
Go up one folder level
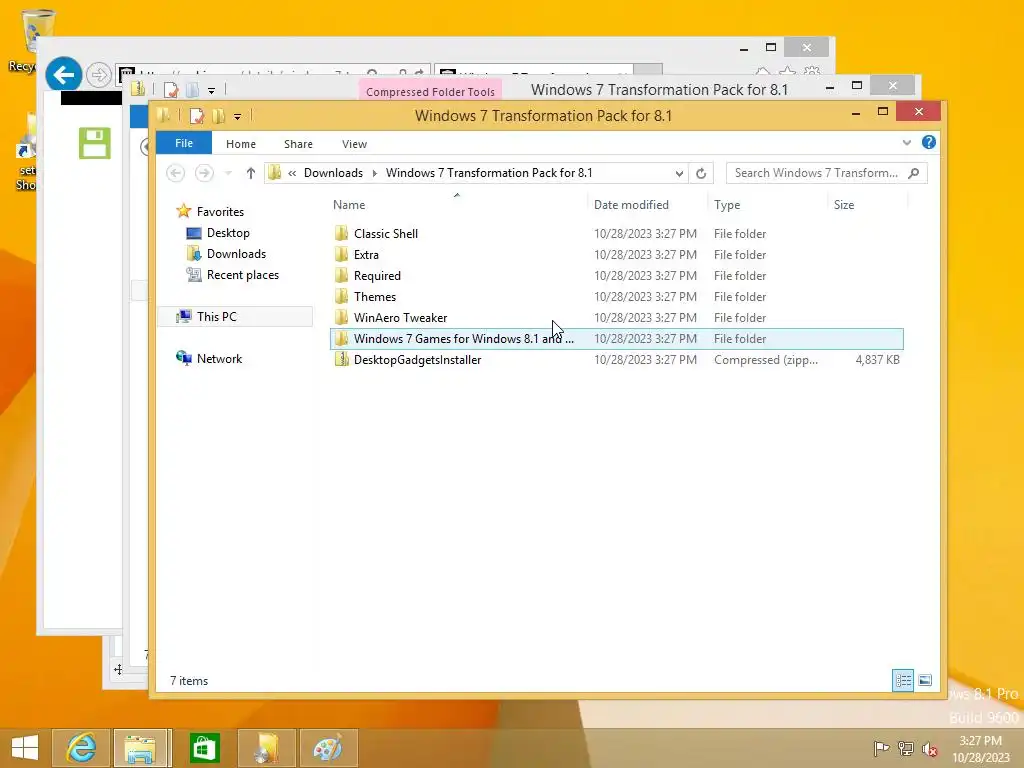tap(251, 173)
